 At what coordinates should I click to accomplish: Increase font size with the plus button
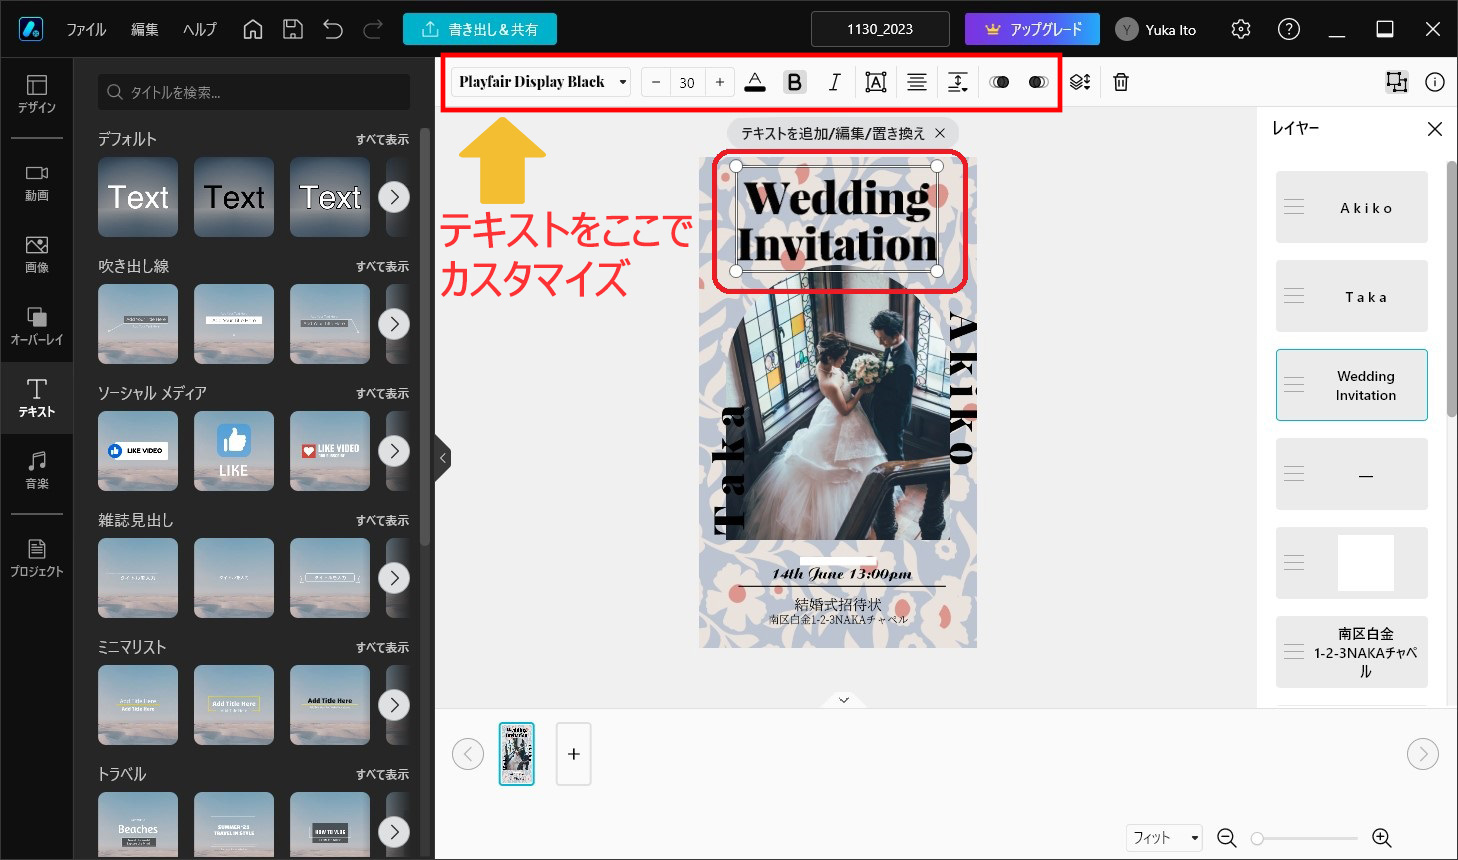click(719, 82)
